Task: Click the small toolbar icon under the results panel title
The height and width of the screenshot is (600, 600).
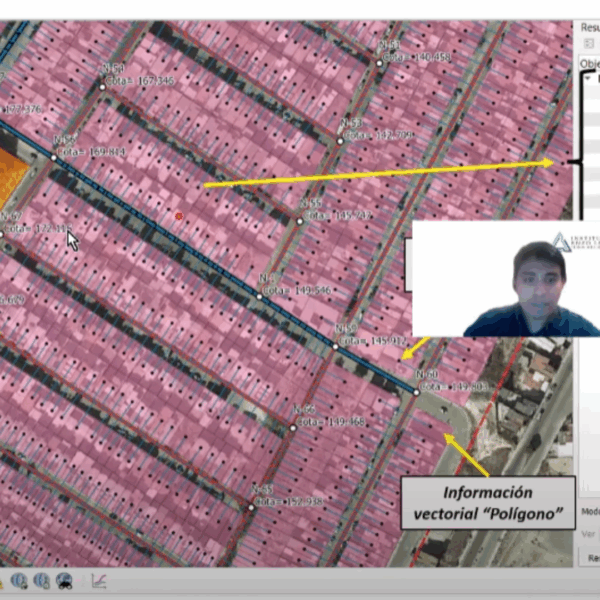Action: pyautogui.click(x=587, y=45)
